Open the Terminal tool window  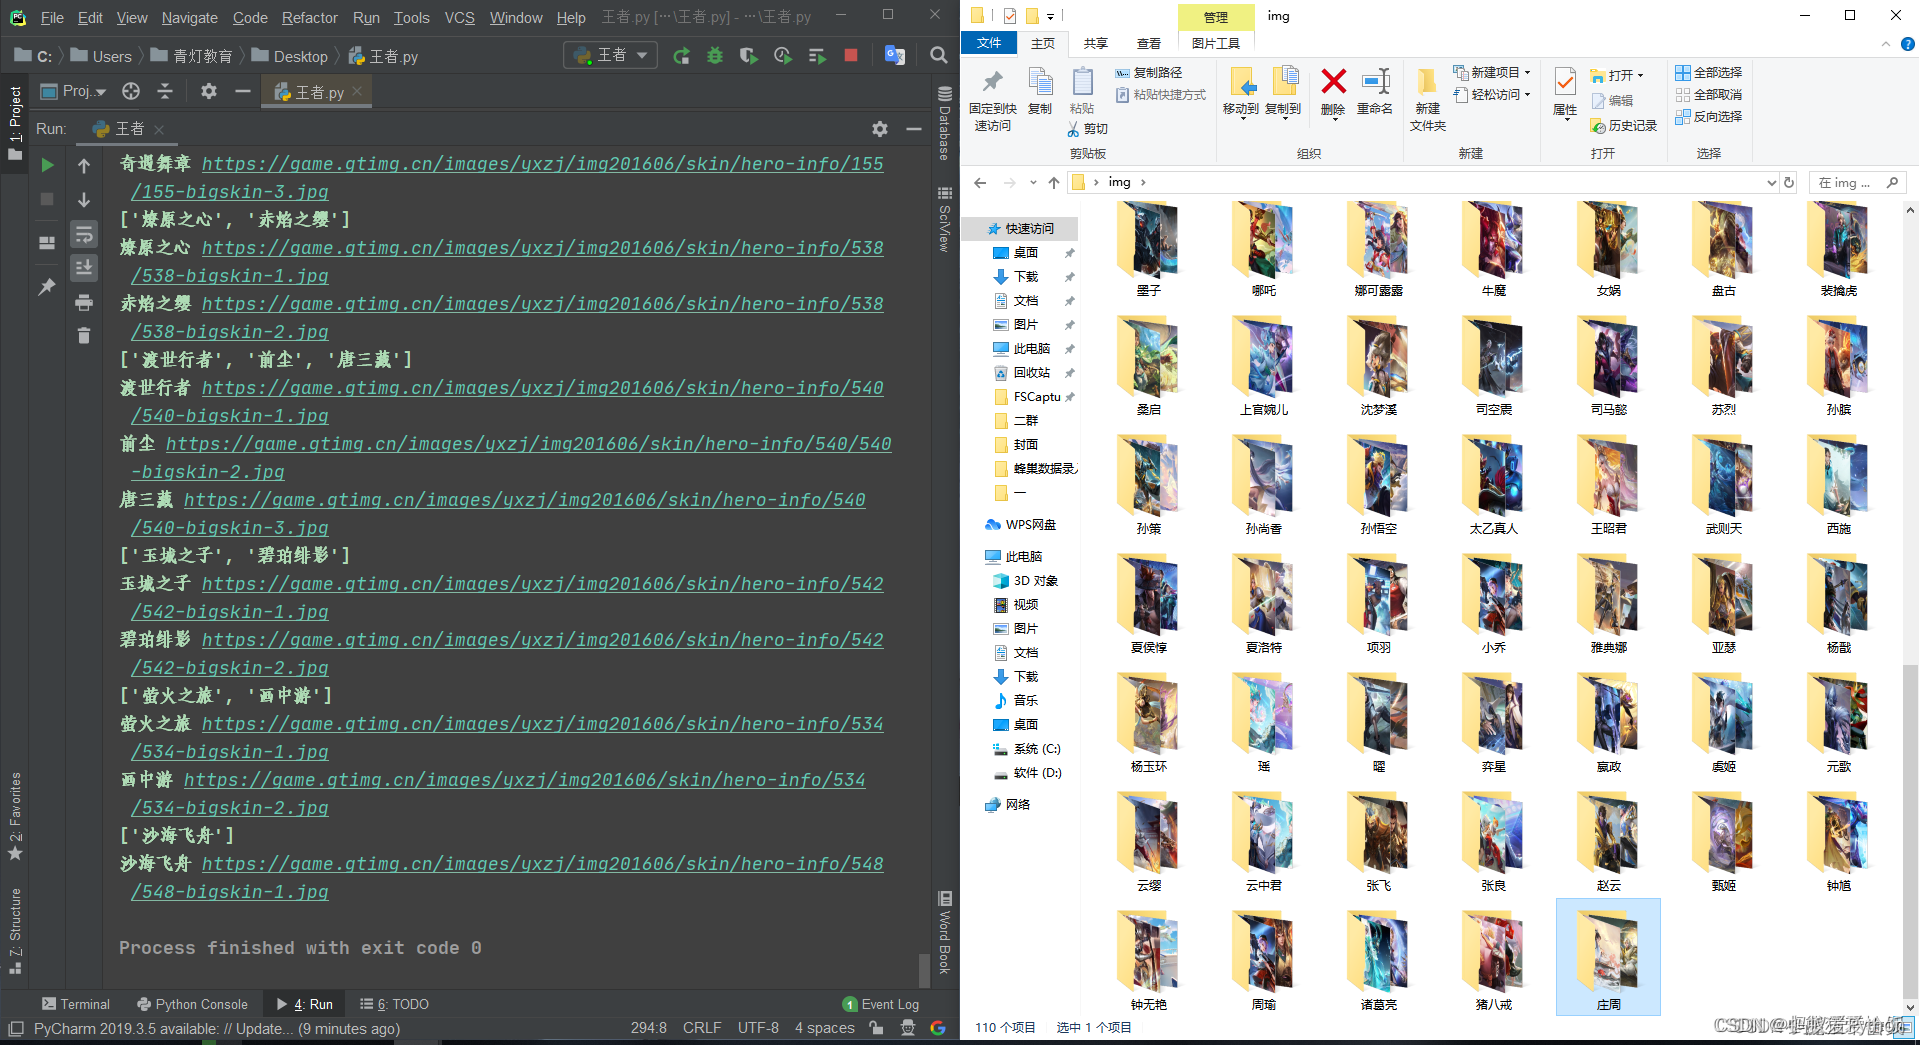(76, 1004)
